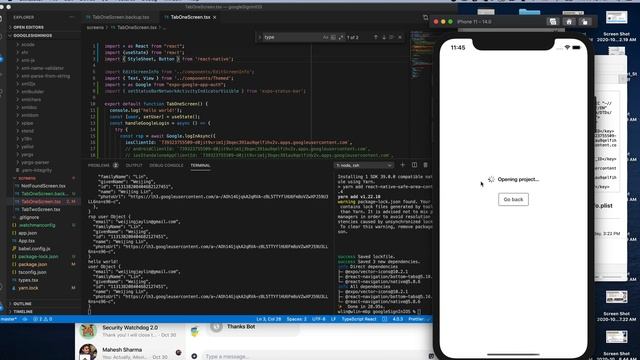The width and height of the screenshot is (640, 360).
Task: Open yarn.lock file
Action: (28, 288)
